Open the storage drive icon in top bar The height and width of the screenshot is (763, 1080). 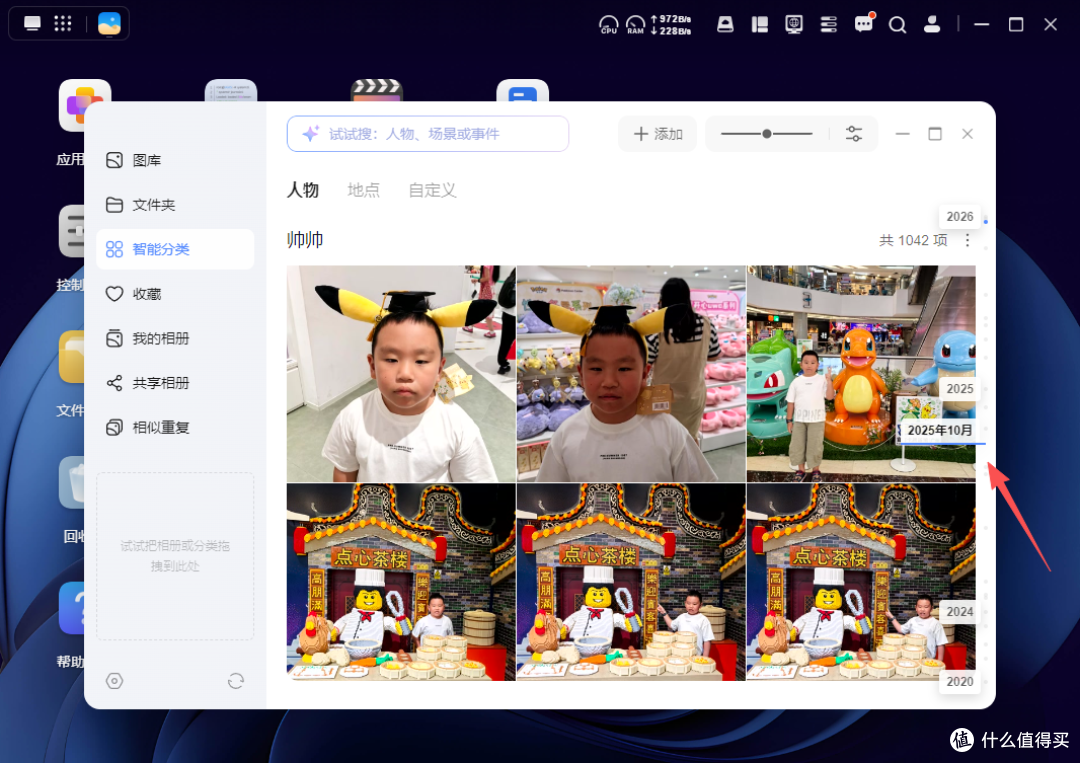pos(725,25)
